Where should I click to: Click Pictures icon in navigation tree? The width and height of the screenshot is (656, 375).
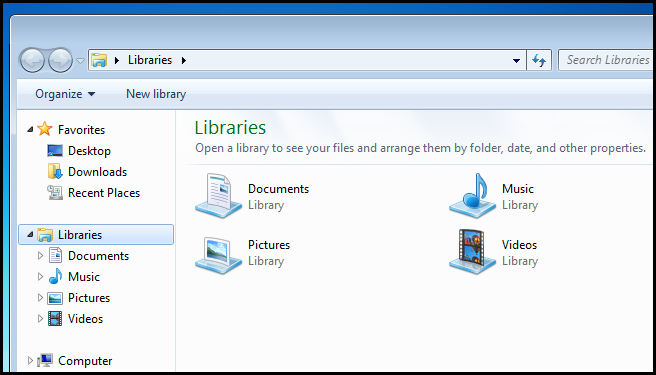pyautogui.click(x=55, y=298)
